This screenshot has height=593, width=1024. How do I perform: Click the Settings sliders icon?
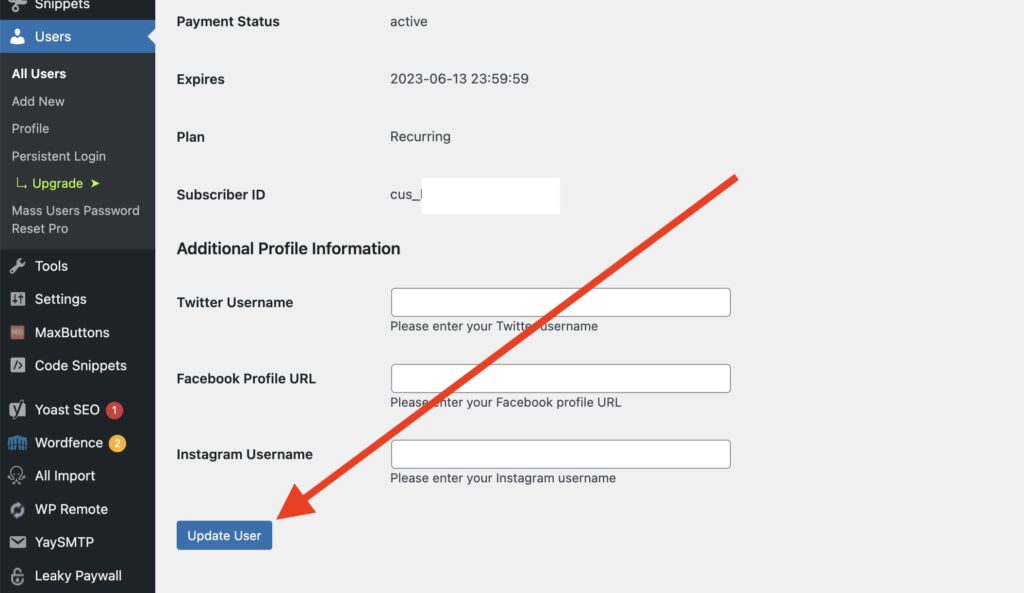[x=17, y=299]
